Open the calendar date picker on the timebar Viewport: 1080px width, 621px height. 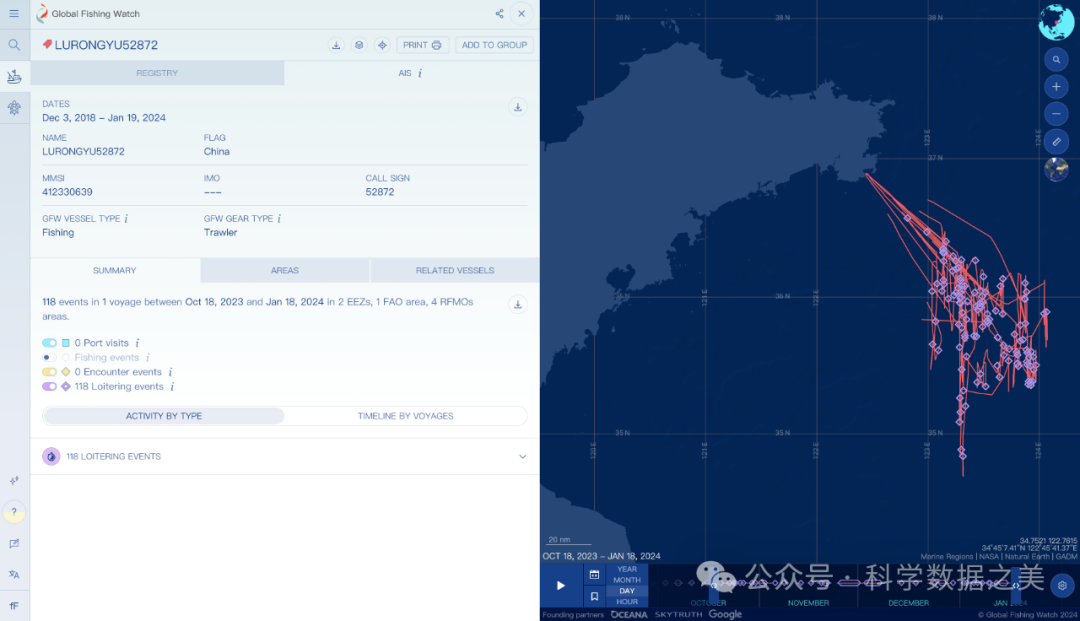click(x=594, y=575)
